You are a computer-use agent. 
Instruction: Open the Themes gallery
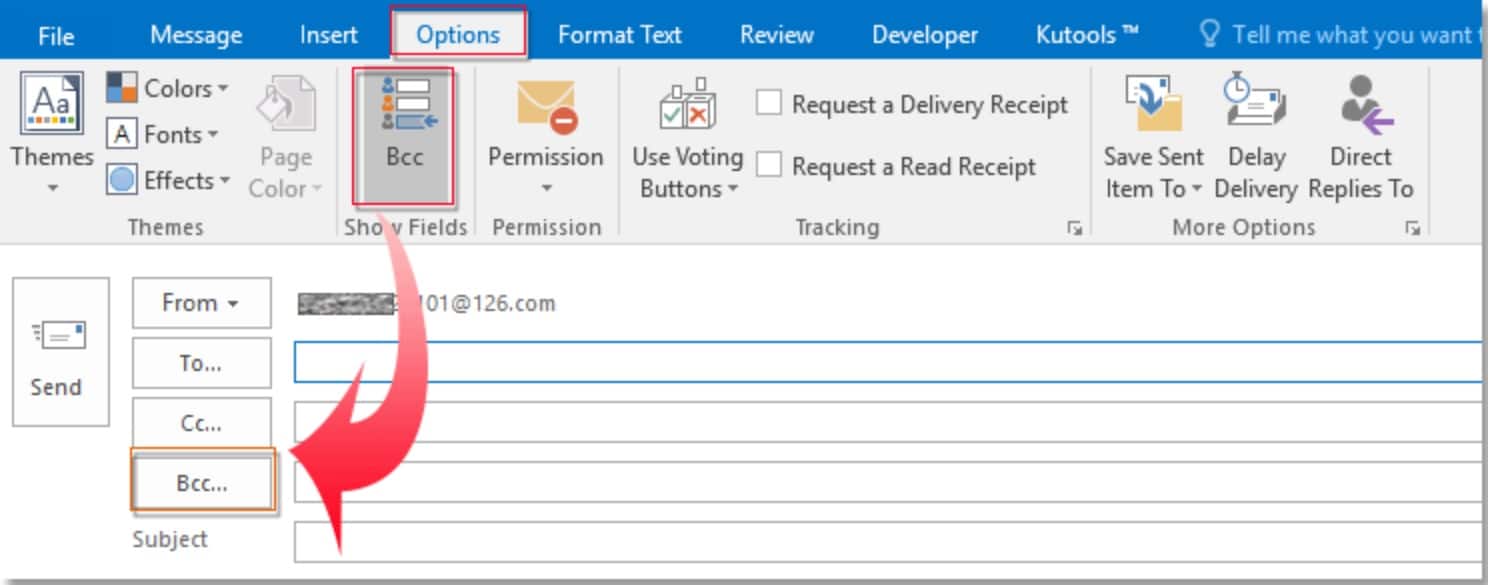(52, 130)
